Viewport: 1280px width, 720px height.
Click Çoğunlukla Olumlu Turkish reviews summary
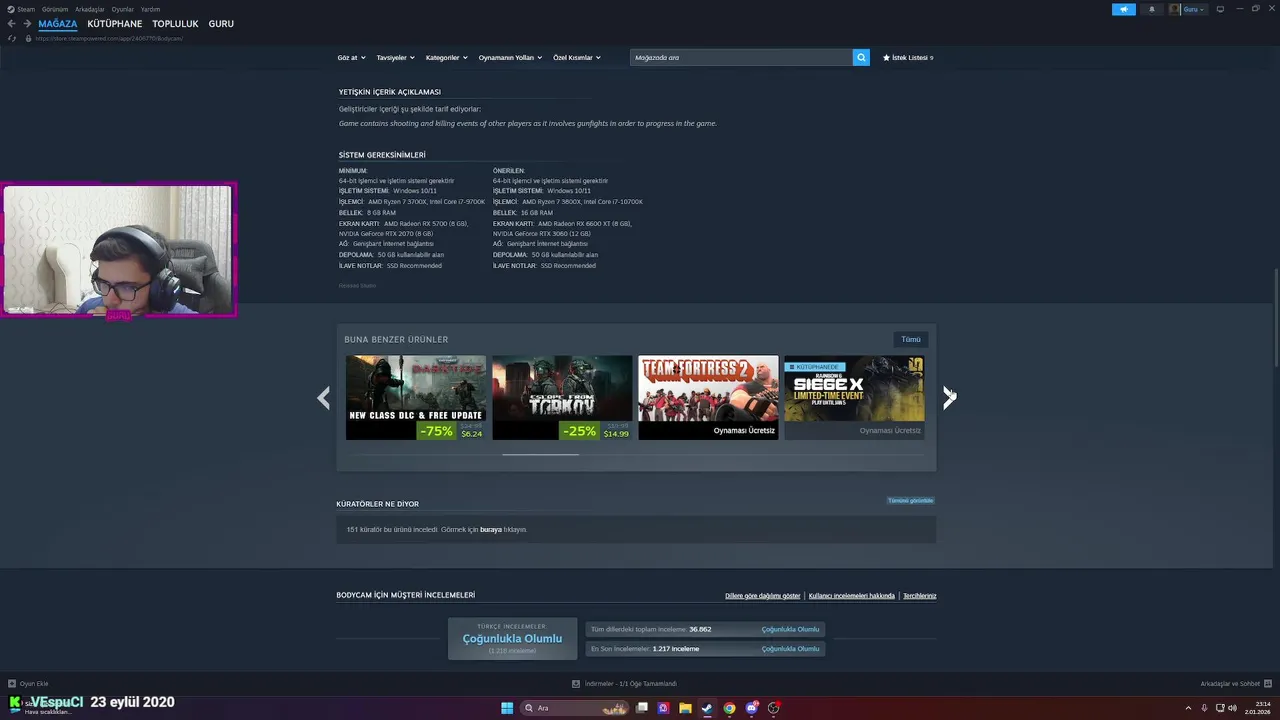pyautogui.click(x=512, y=639)
